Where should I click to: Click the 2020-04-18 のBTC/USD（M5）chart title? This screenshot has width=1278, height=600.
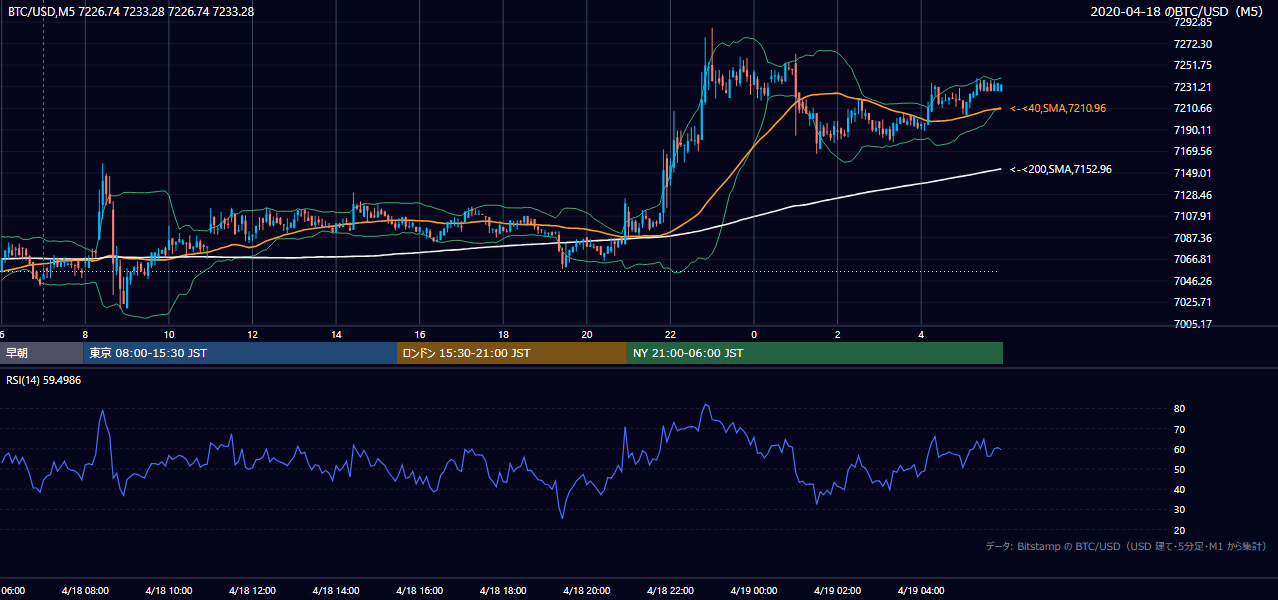pyautogui.click(x=1179, y=11)
